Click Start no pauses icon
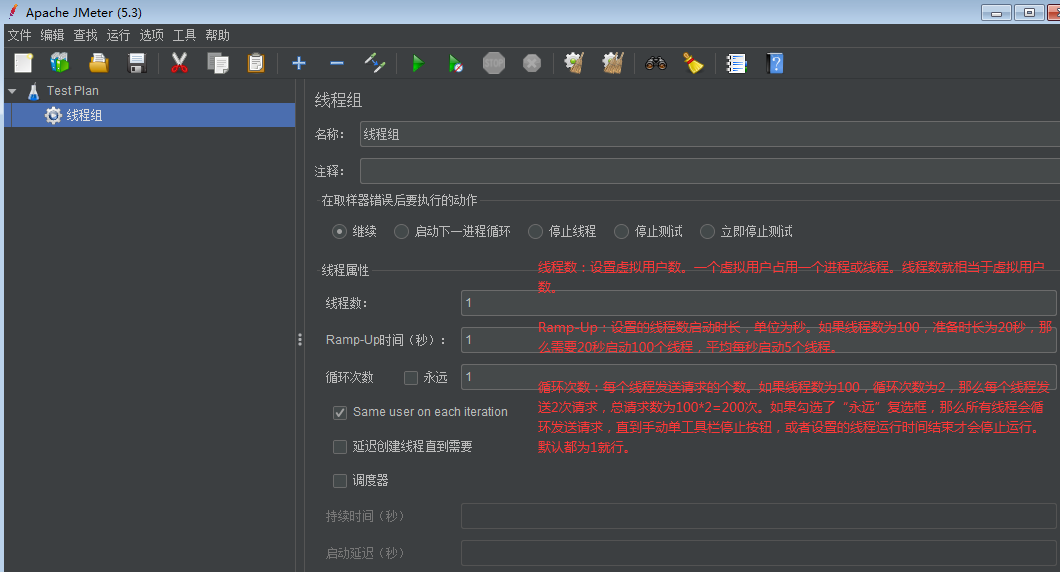Image resolution: width=1060 pixels, height=572 pixels. click(456, 64)
